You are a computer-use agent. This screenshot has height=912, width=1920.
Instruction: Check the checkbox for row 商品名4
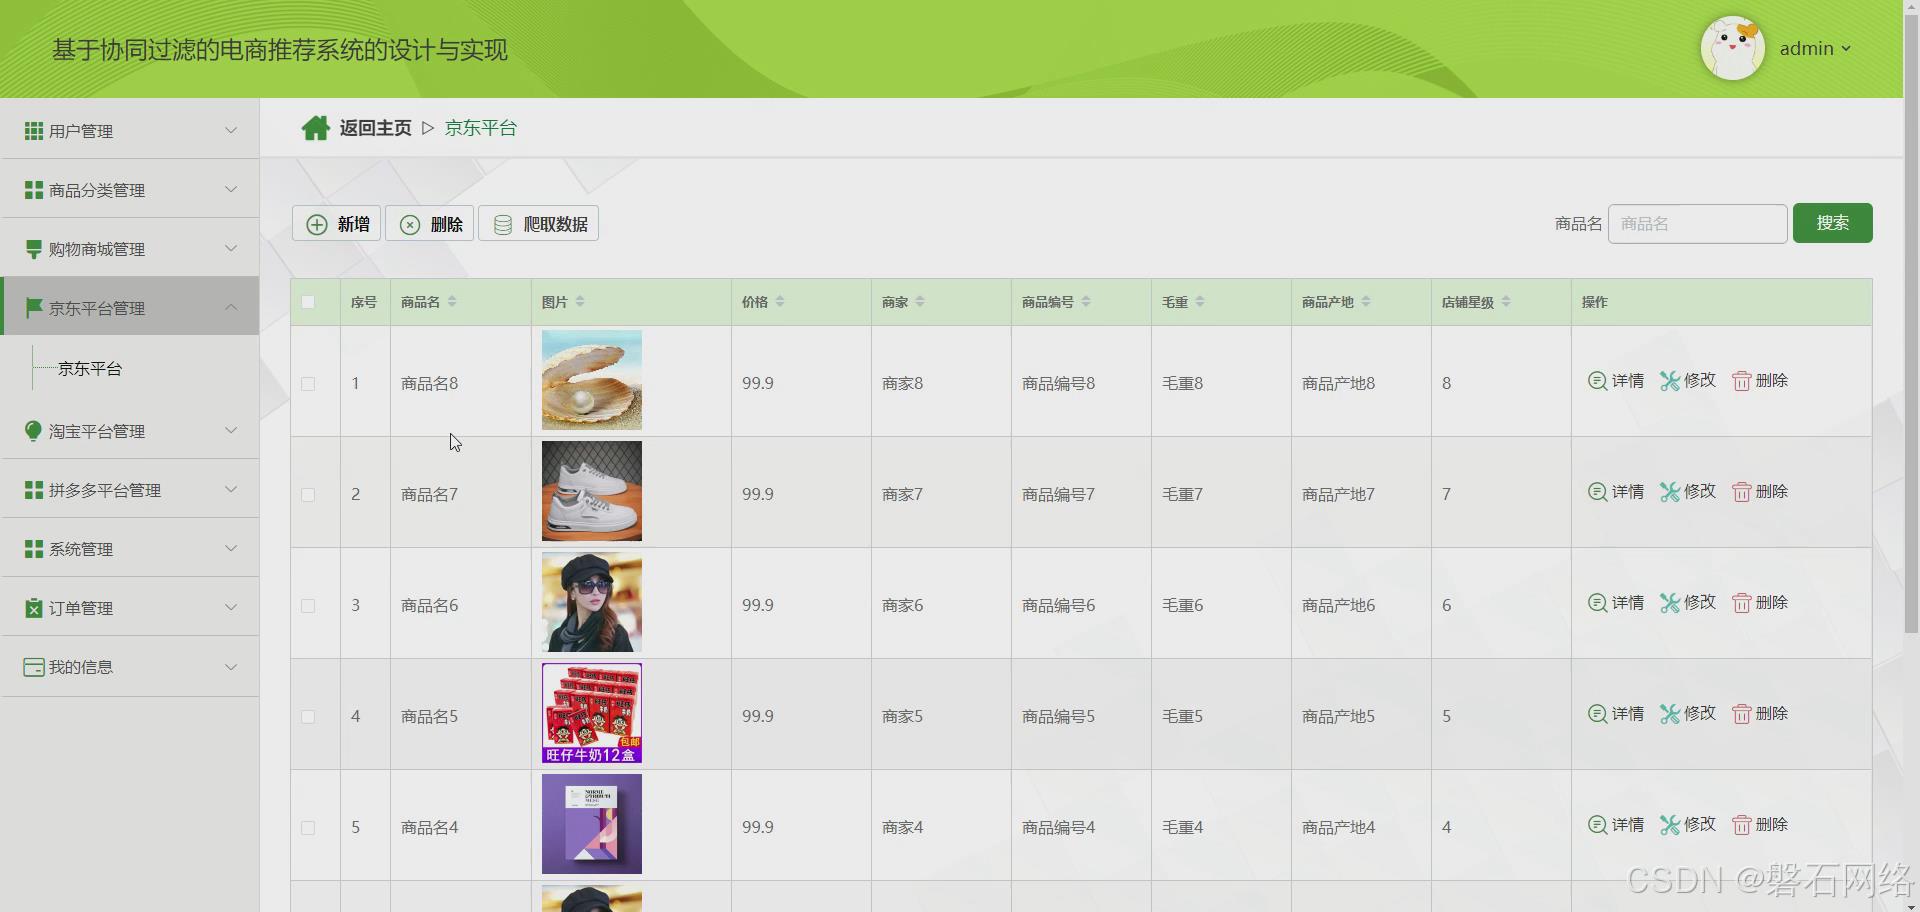(x=308, y=828)
